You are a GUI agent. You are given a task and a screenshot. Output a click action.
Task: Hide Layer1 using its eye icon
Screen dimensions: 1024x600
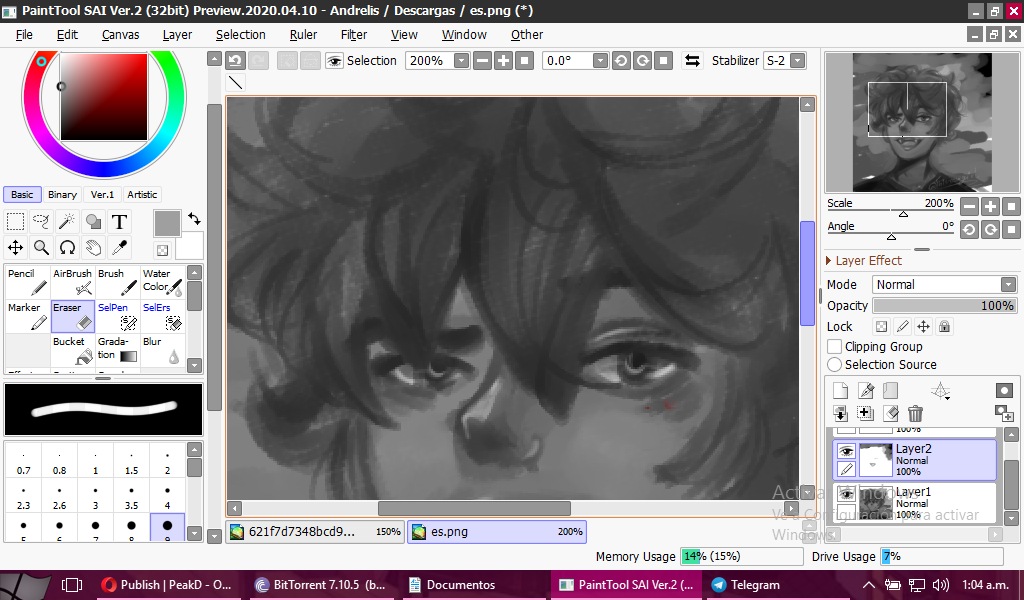coord(846,494)
